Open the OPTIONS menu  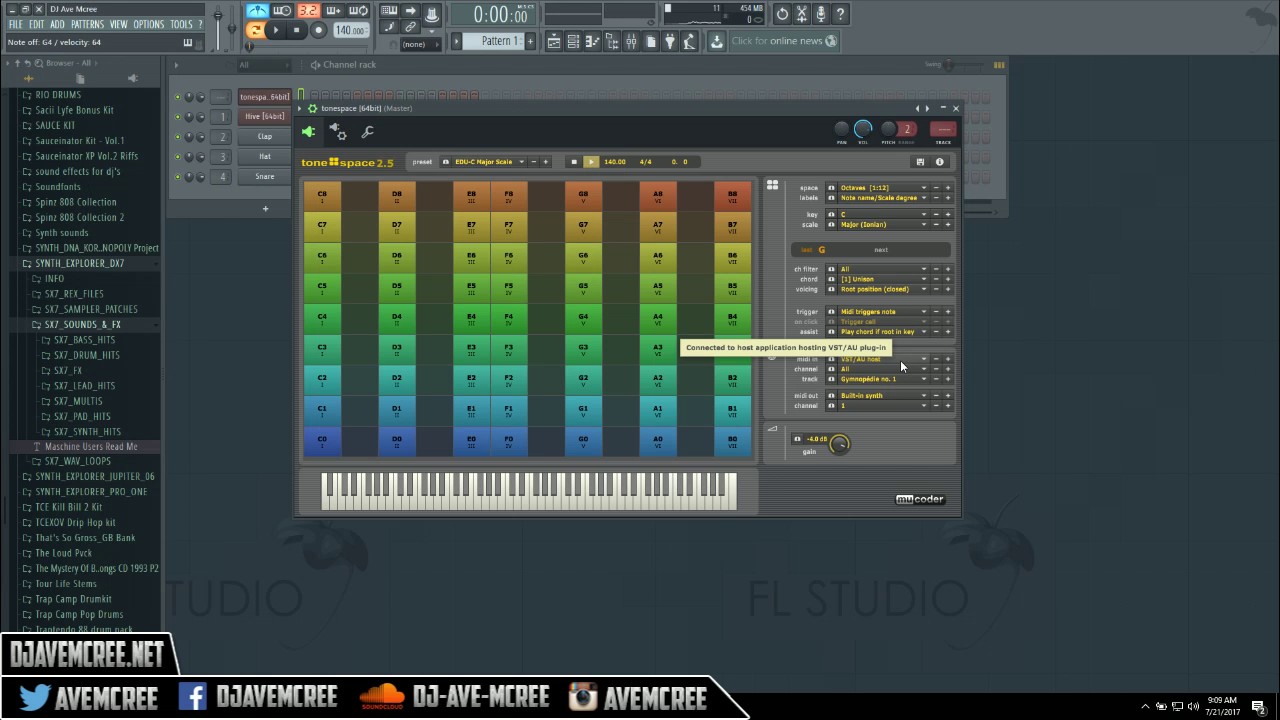tap(148, 24)
